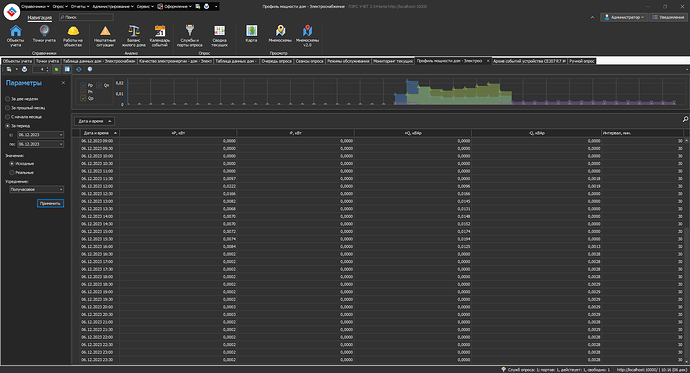
Task: Switch to the Ручной опрос tab
Action: click(x=582, y=61)
